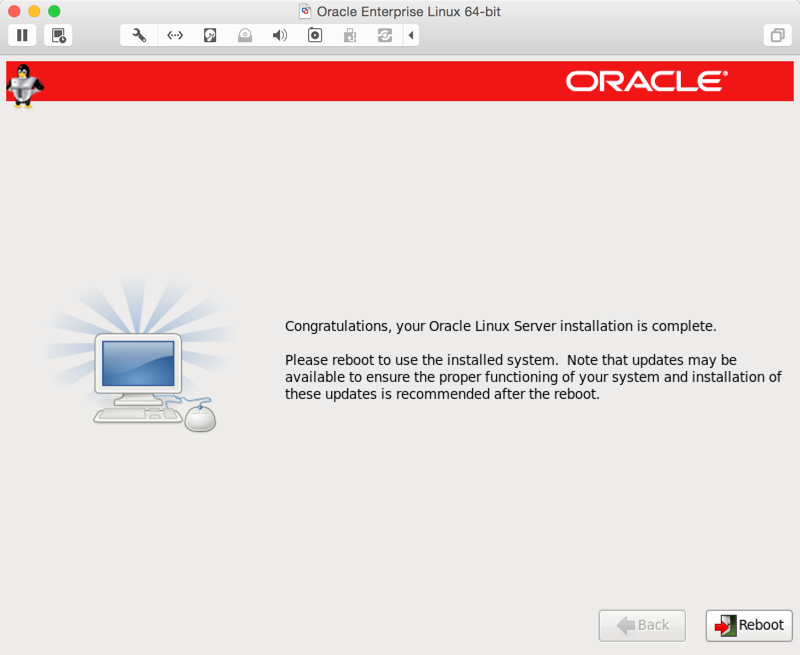Image resolution: width=800 pixels, height=655 pixels.
Task: Pause the virtual machine
Action: point(22,35)
